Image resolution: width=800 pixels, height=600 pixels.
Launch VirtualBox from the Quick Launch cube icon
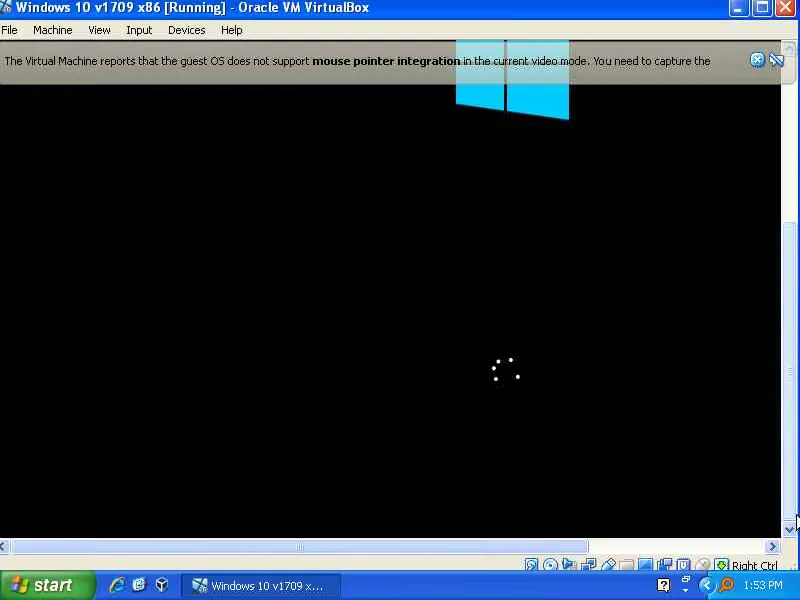coord(162,585)
